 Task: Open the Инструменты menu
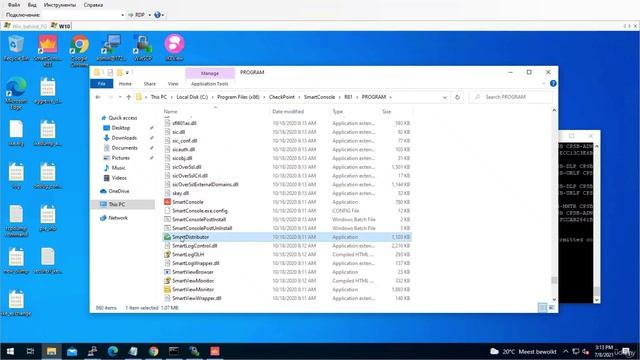pyautogui.click(x=60, y=5)
